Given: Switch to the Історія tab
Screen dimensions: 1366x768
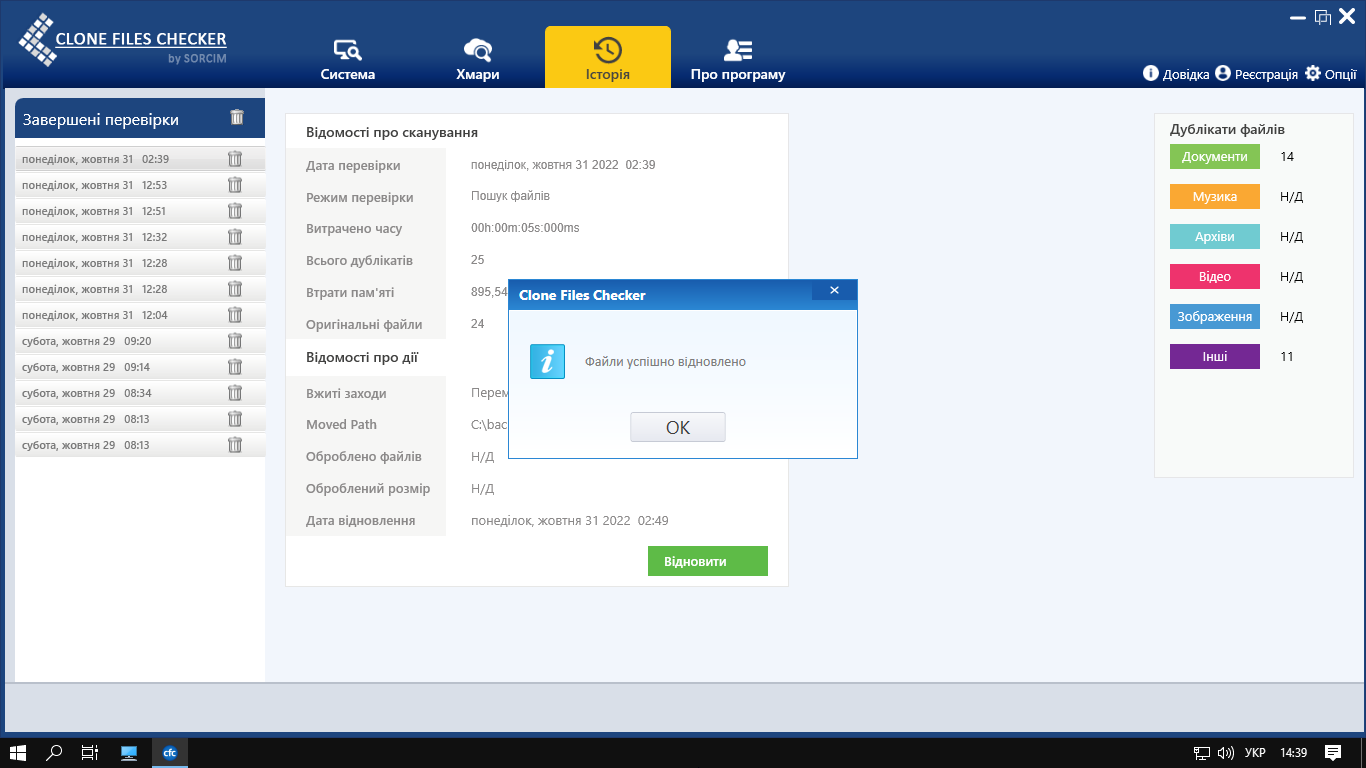Looking at the screenshot, I should click(x=608, y=57).
